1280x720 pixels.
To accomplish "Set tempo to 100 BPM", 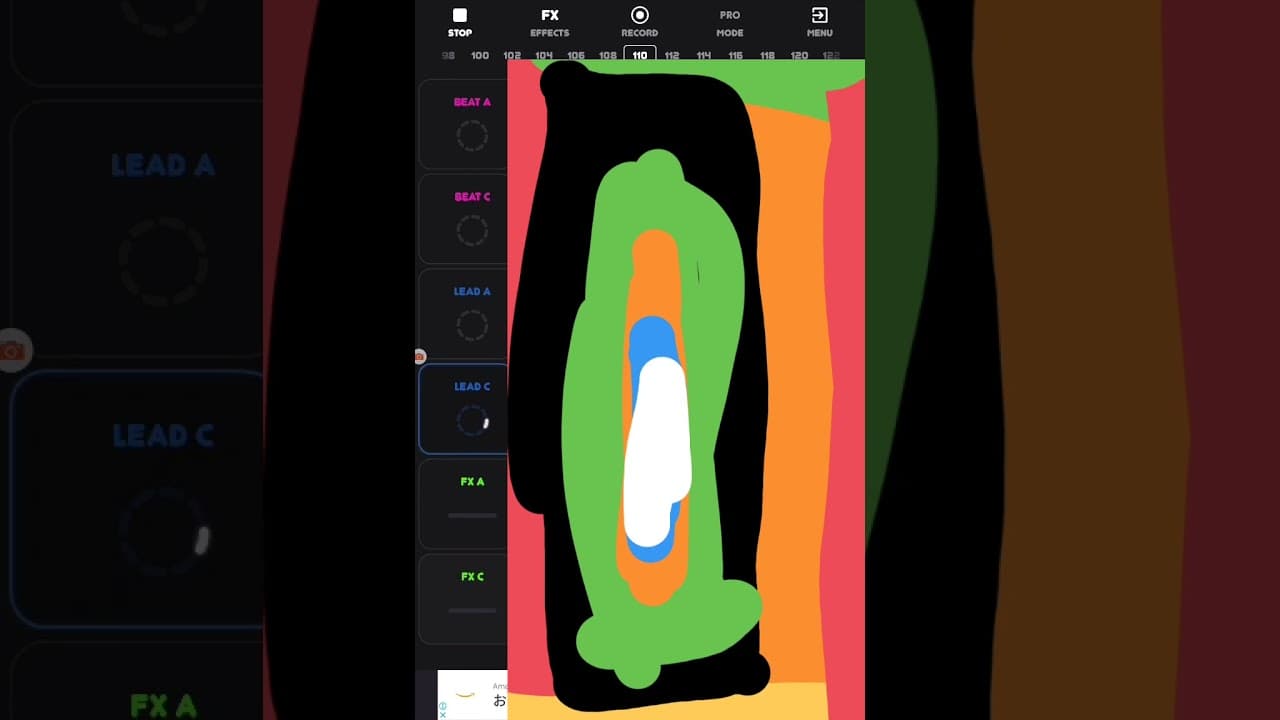I will (x=480, y=55).
